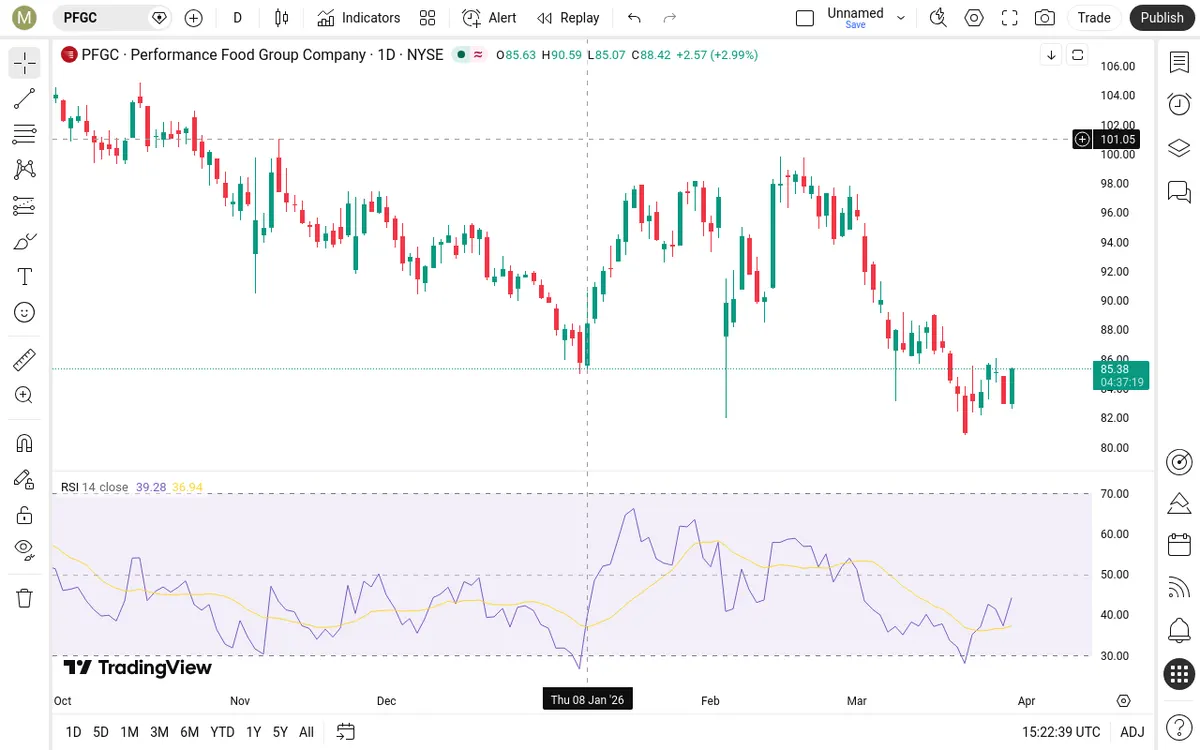The width and height of the screenshot is (1200, 750).
Task: Open the patterns drawing tools
Action: point(25,170)
